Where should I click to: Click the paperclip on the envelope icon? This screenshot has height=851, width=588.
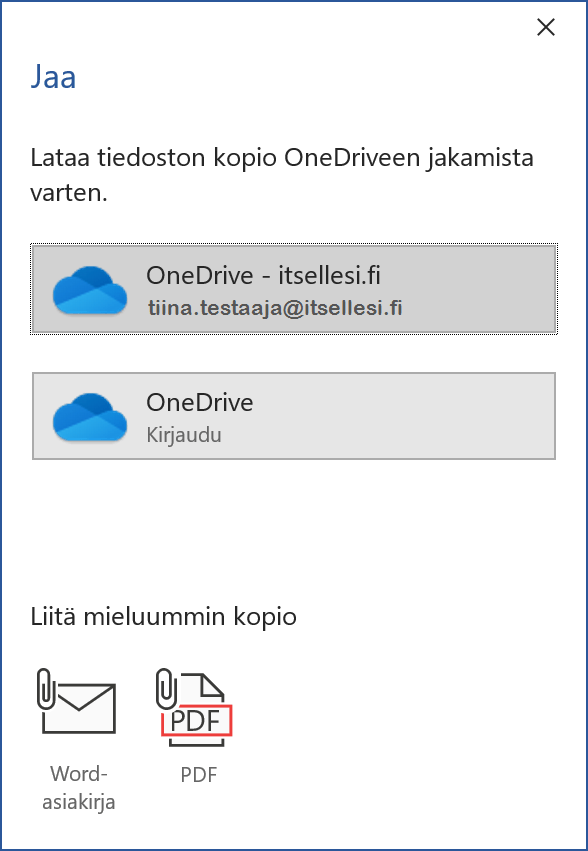47,689
